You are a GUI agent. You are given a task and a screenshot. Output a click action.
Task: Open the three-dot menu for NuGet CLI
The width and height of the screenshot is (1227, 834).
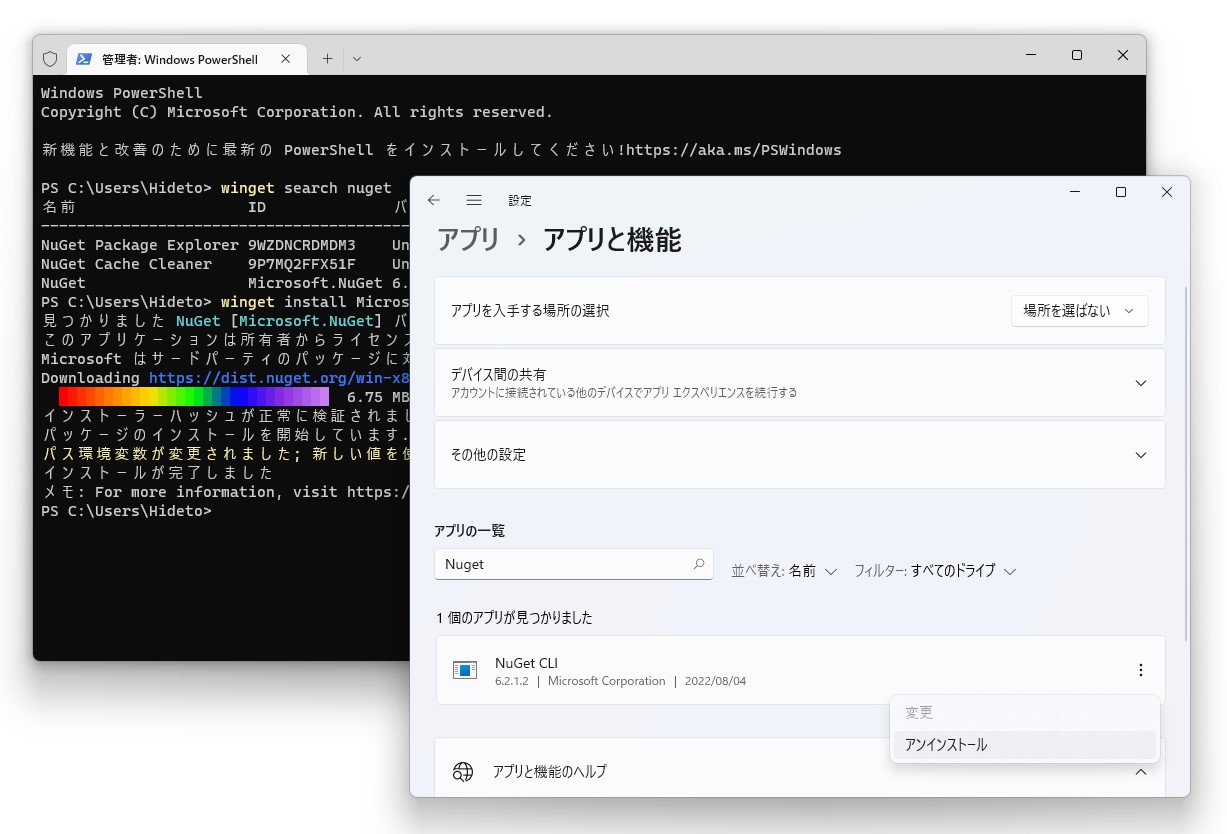(1141, 670)
